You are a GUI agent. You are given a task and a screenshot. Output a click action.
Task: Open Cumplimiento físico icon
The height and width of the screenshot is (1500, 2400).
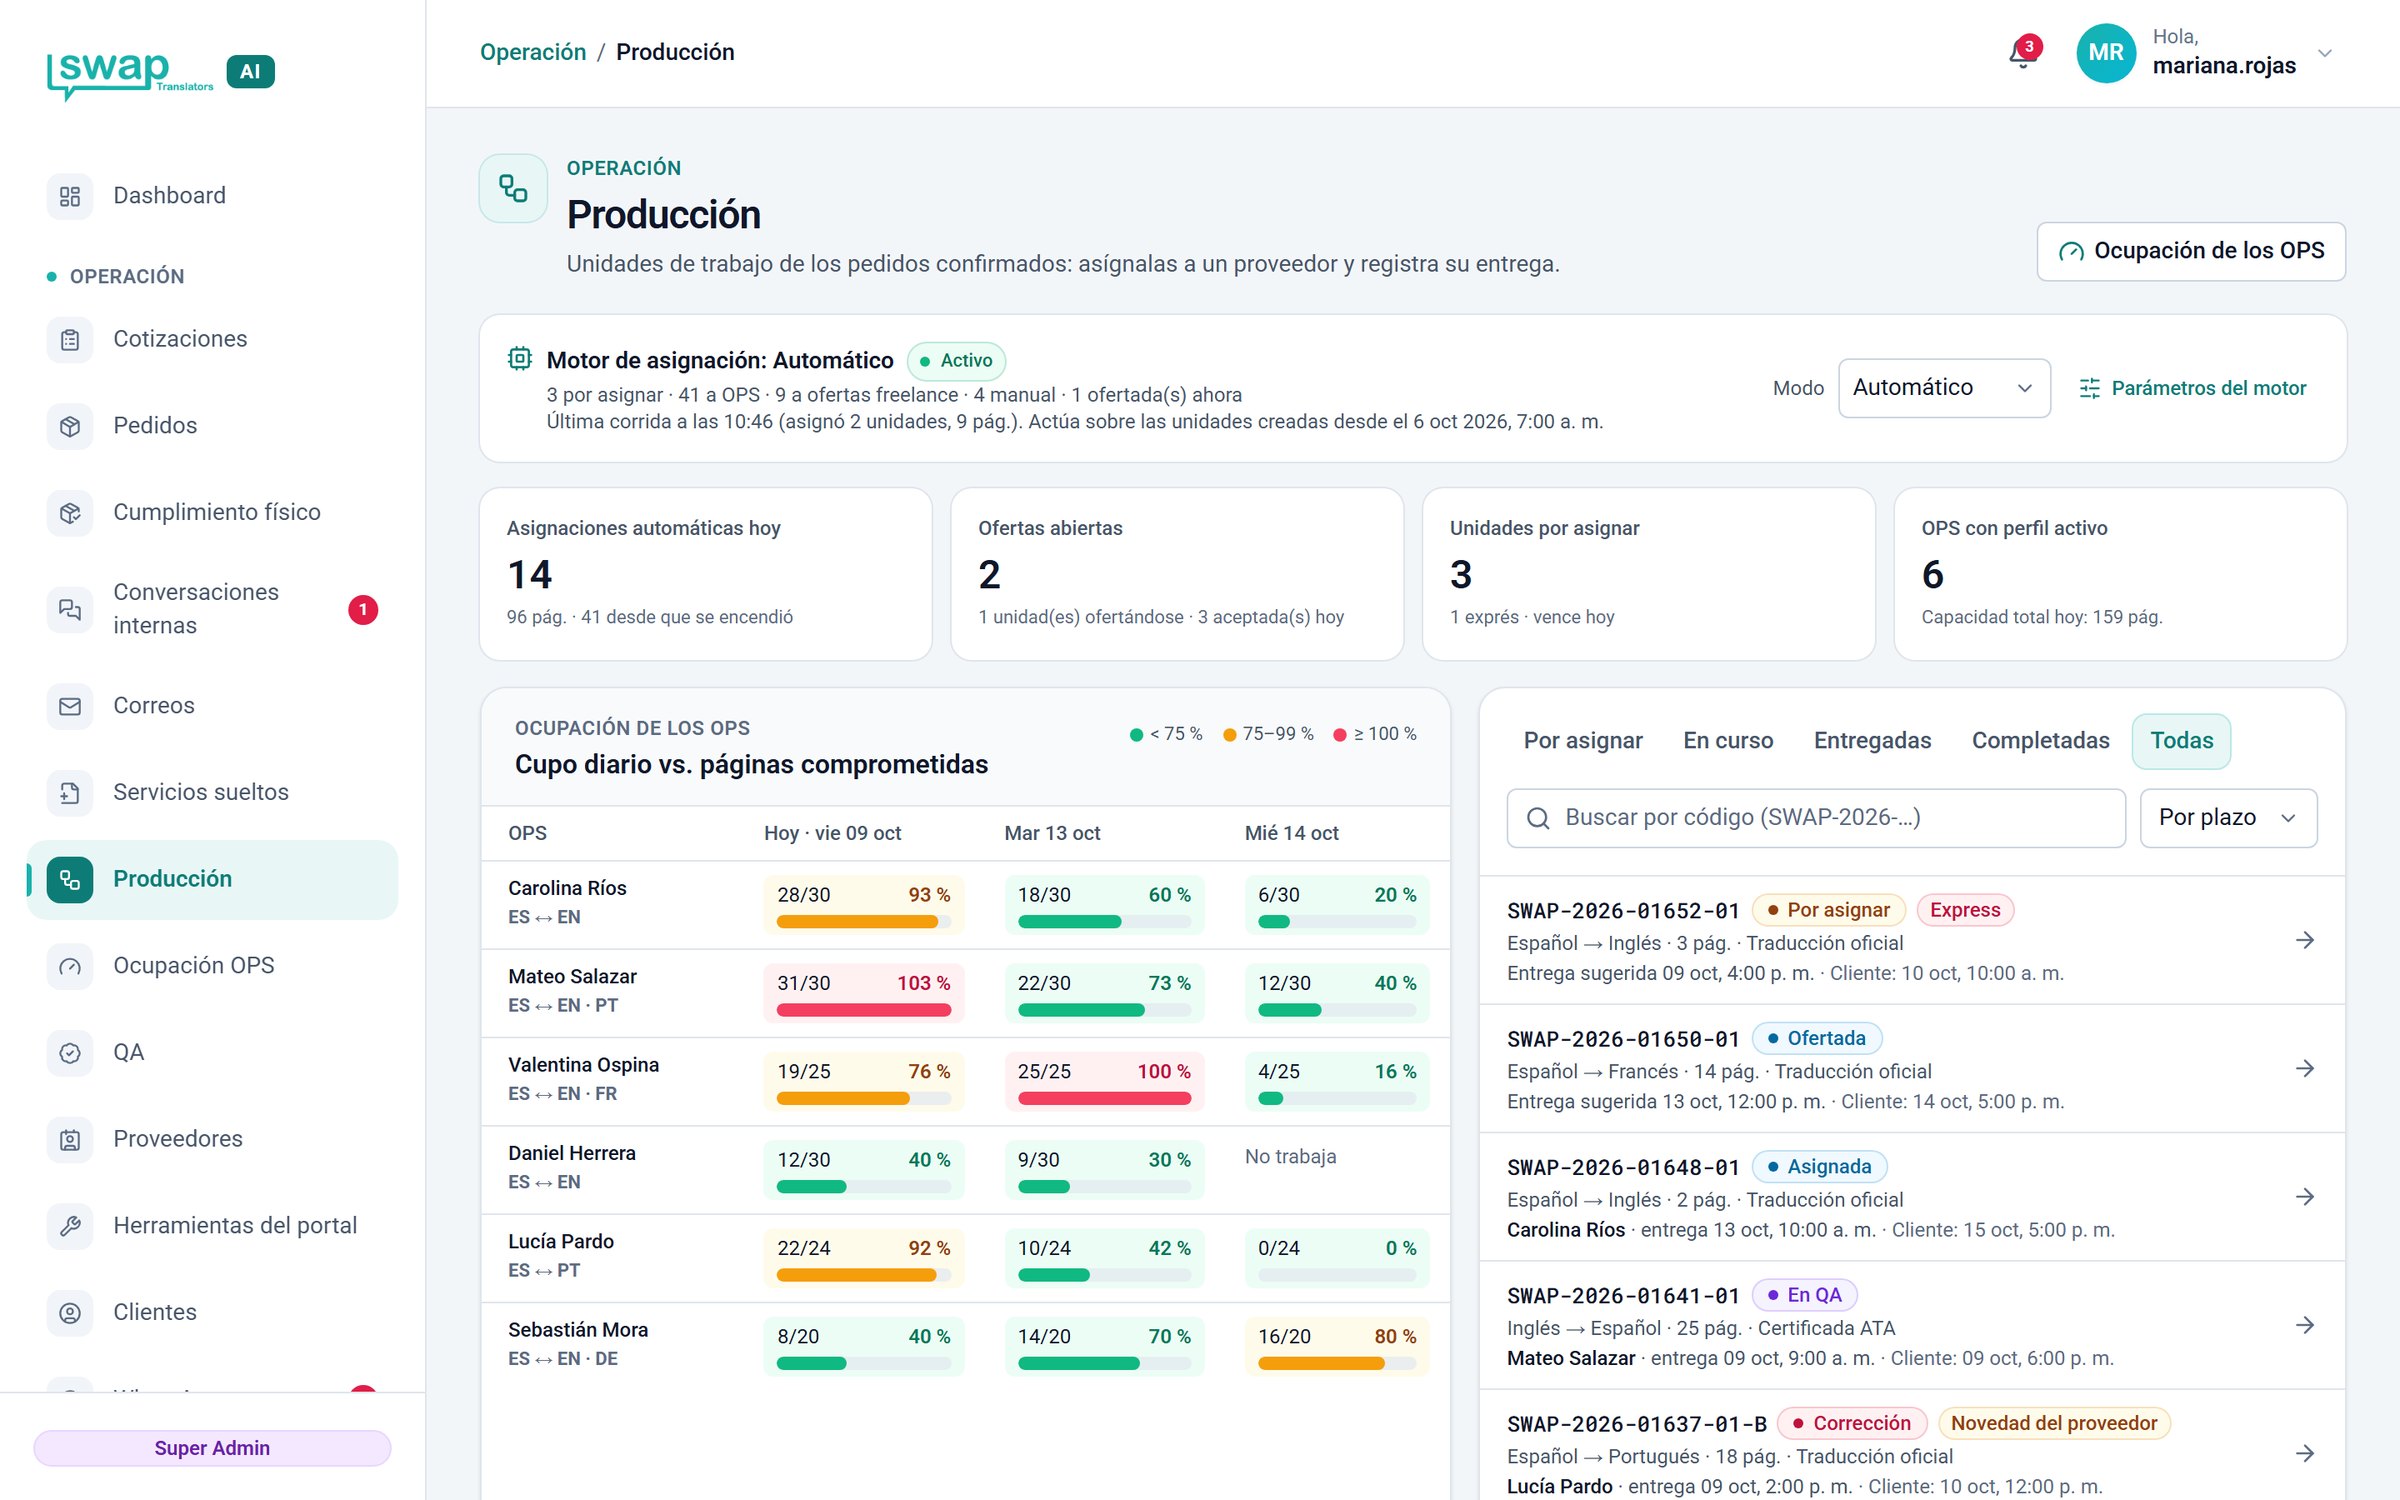69,513
